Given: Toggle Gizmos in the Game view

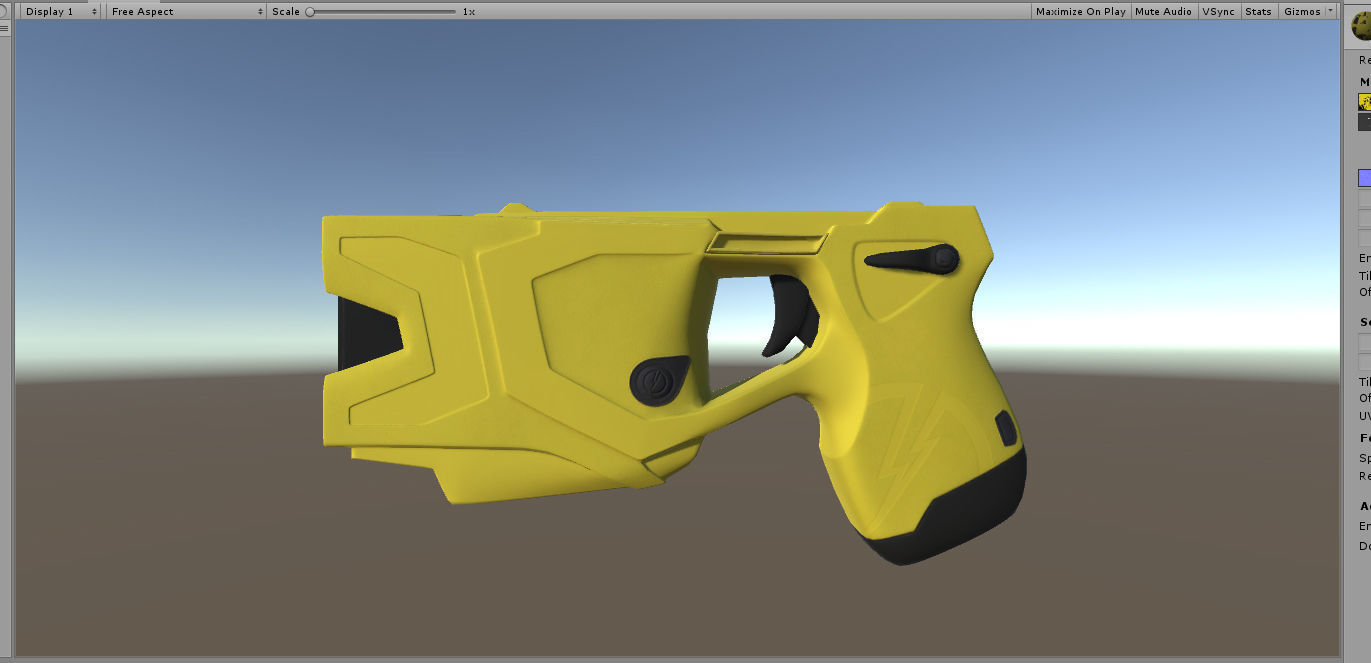Looking at the screenshot, I should pyautogui.click(x=1301, y=11).
